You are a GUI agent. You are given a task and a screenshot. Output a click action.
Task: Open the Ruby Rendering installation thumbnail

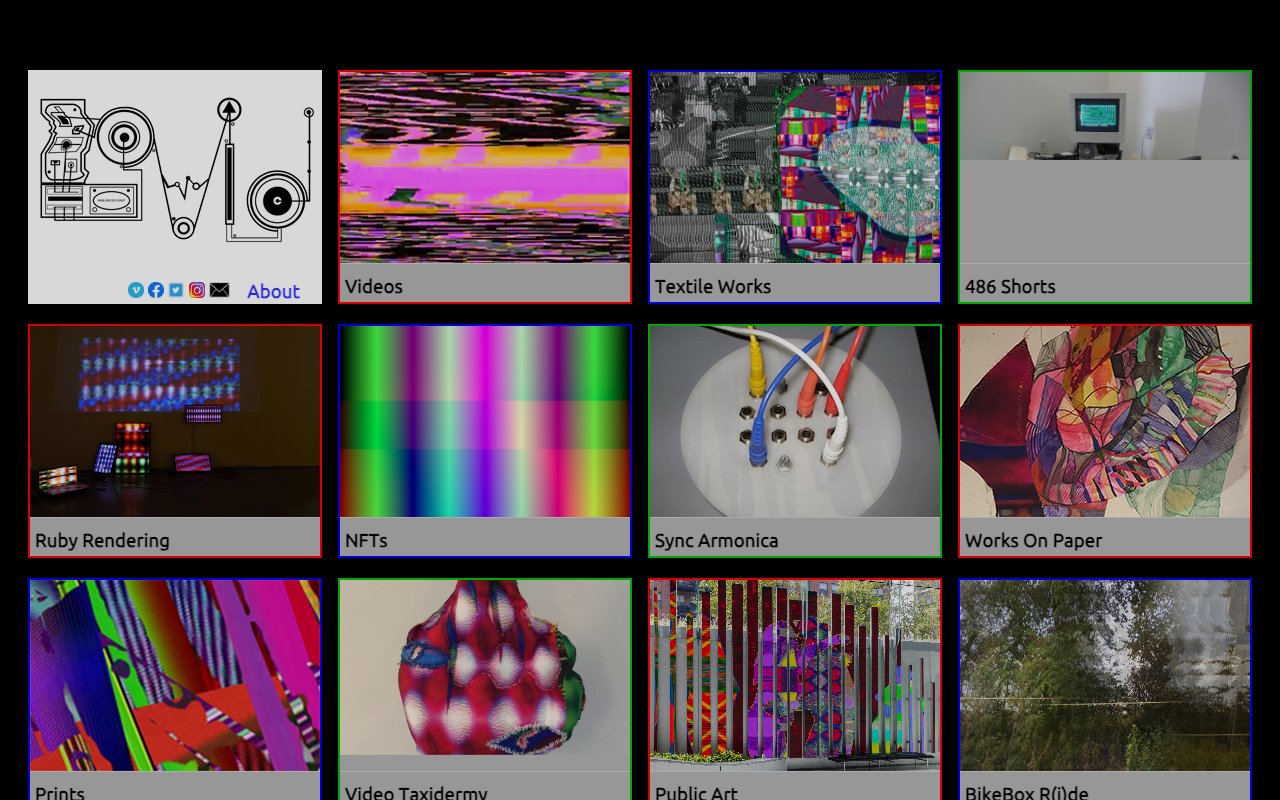(x=175, y=421)
